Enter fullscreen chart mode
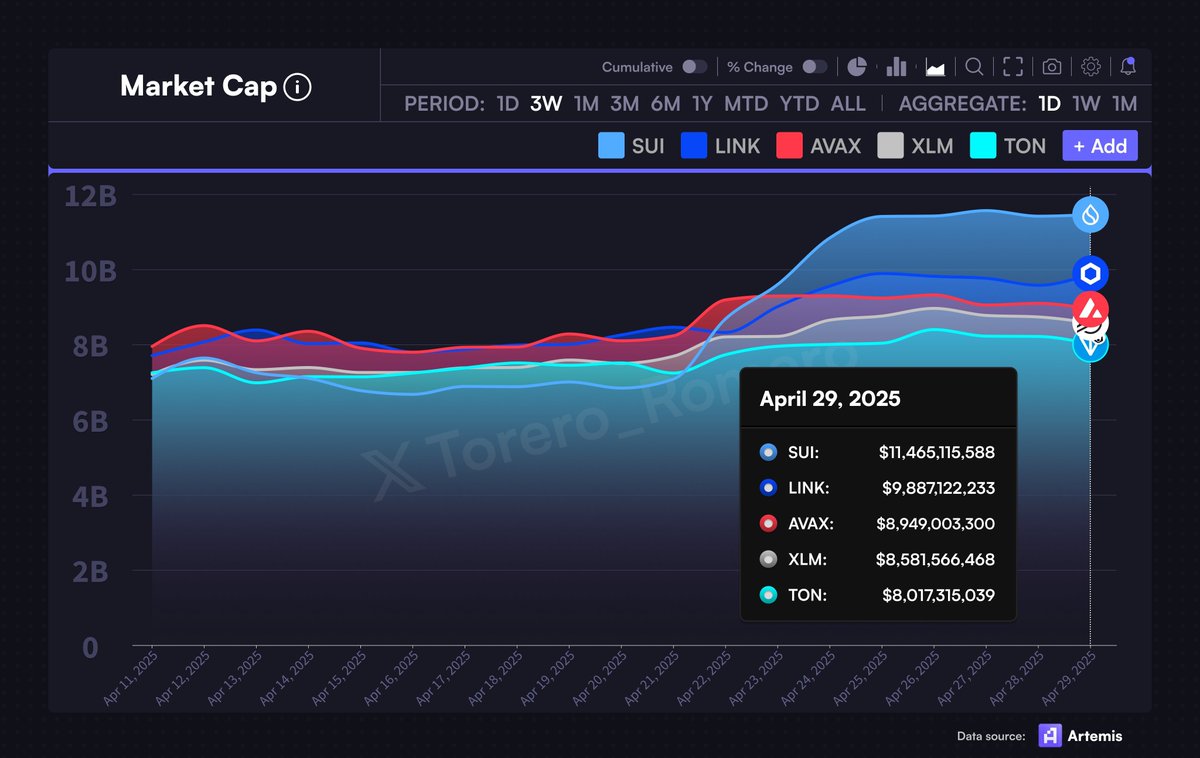 [1012, 66]
